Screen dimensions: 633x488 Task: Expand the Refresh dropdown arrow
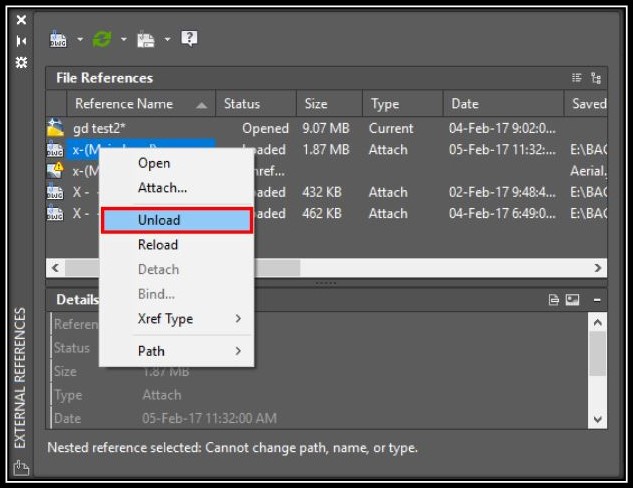(124, 39)
